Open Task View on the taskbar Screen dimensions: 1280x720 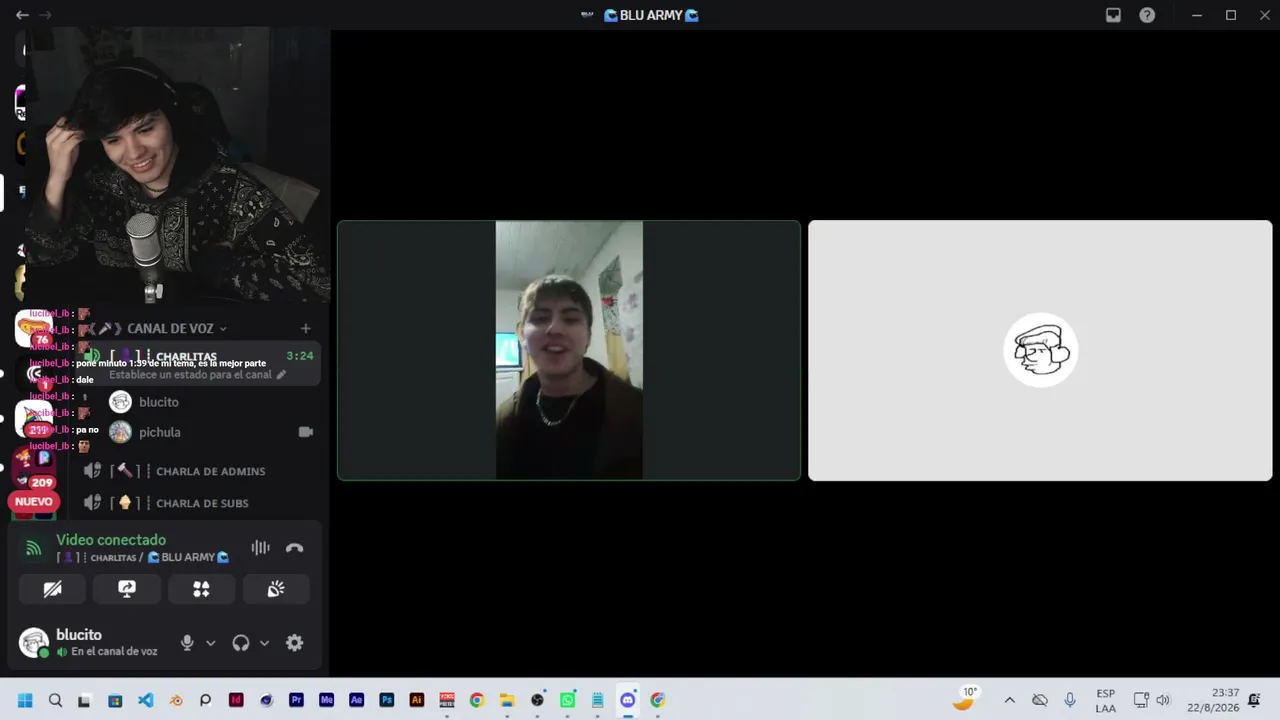point(85,700)
